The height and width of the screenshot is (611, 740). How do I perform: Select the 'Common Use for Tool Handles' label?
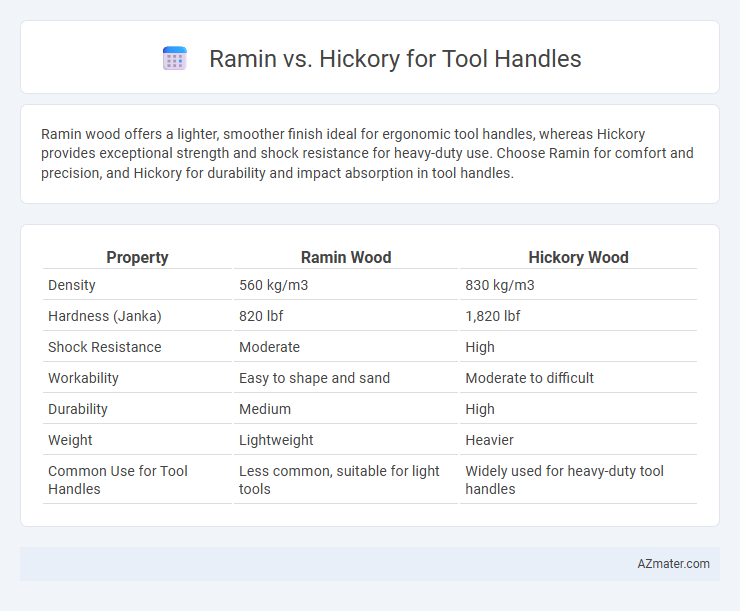118,480
